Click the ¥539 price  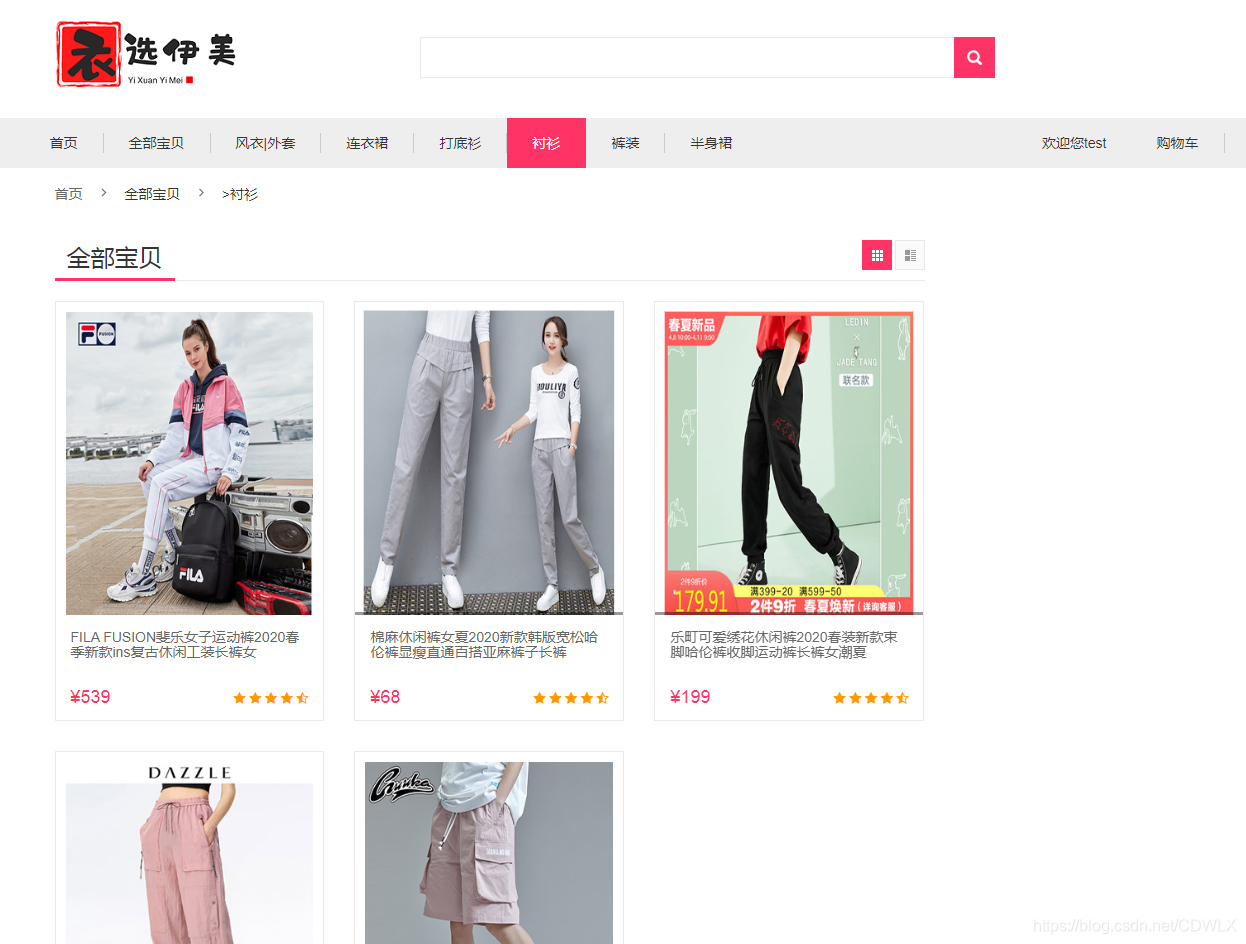point(90,697)
